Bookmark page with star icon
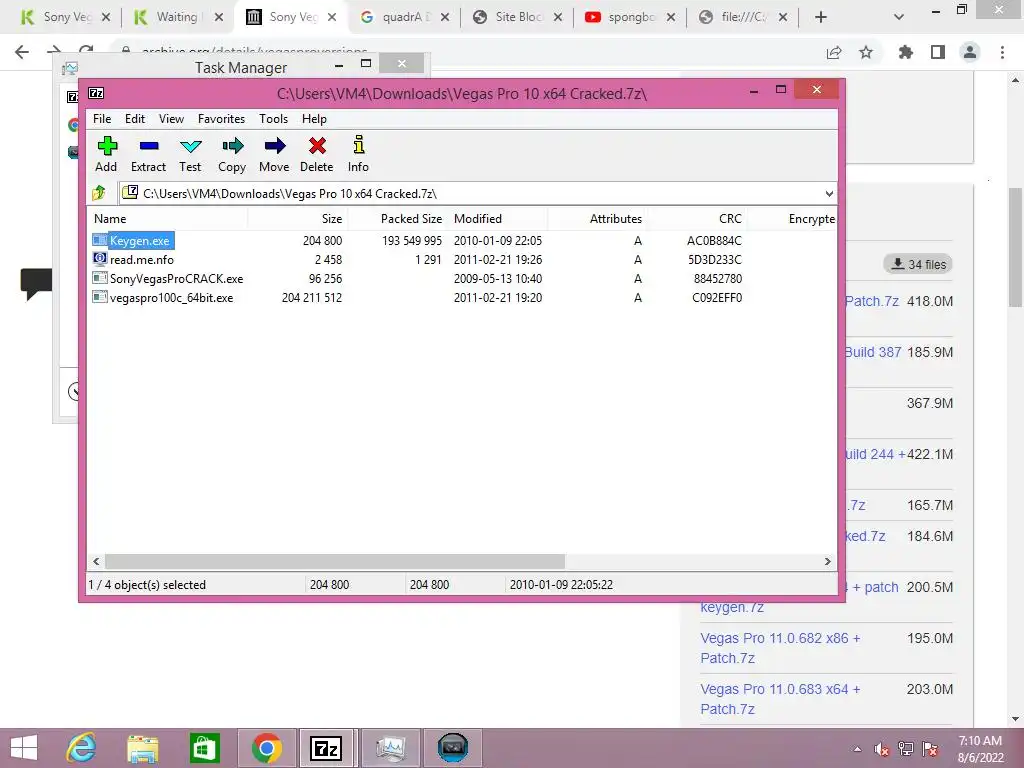1024x768 pixels. coord(866,52)
